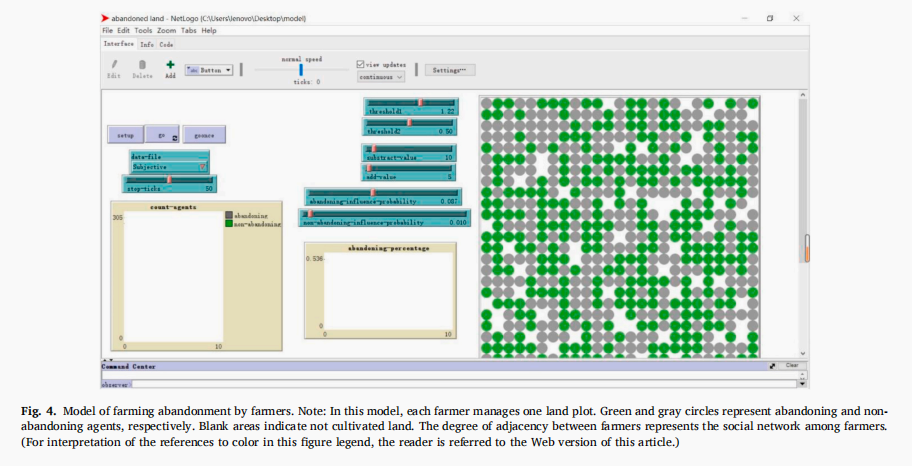
Task: Click the gray abandoning legend swatch
Action: pos(229,215)
